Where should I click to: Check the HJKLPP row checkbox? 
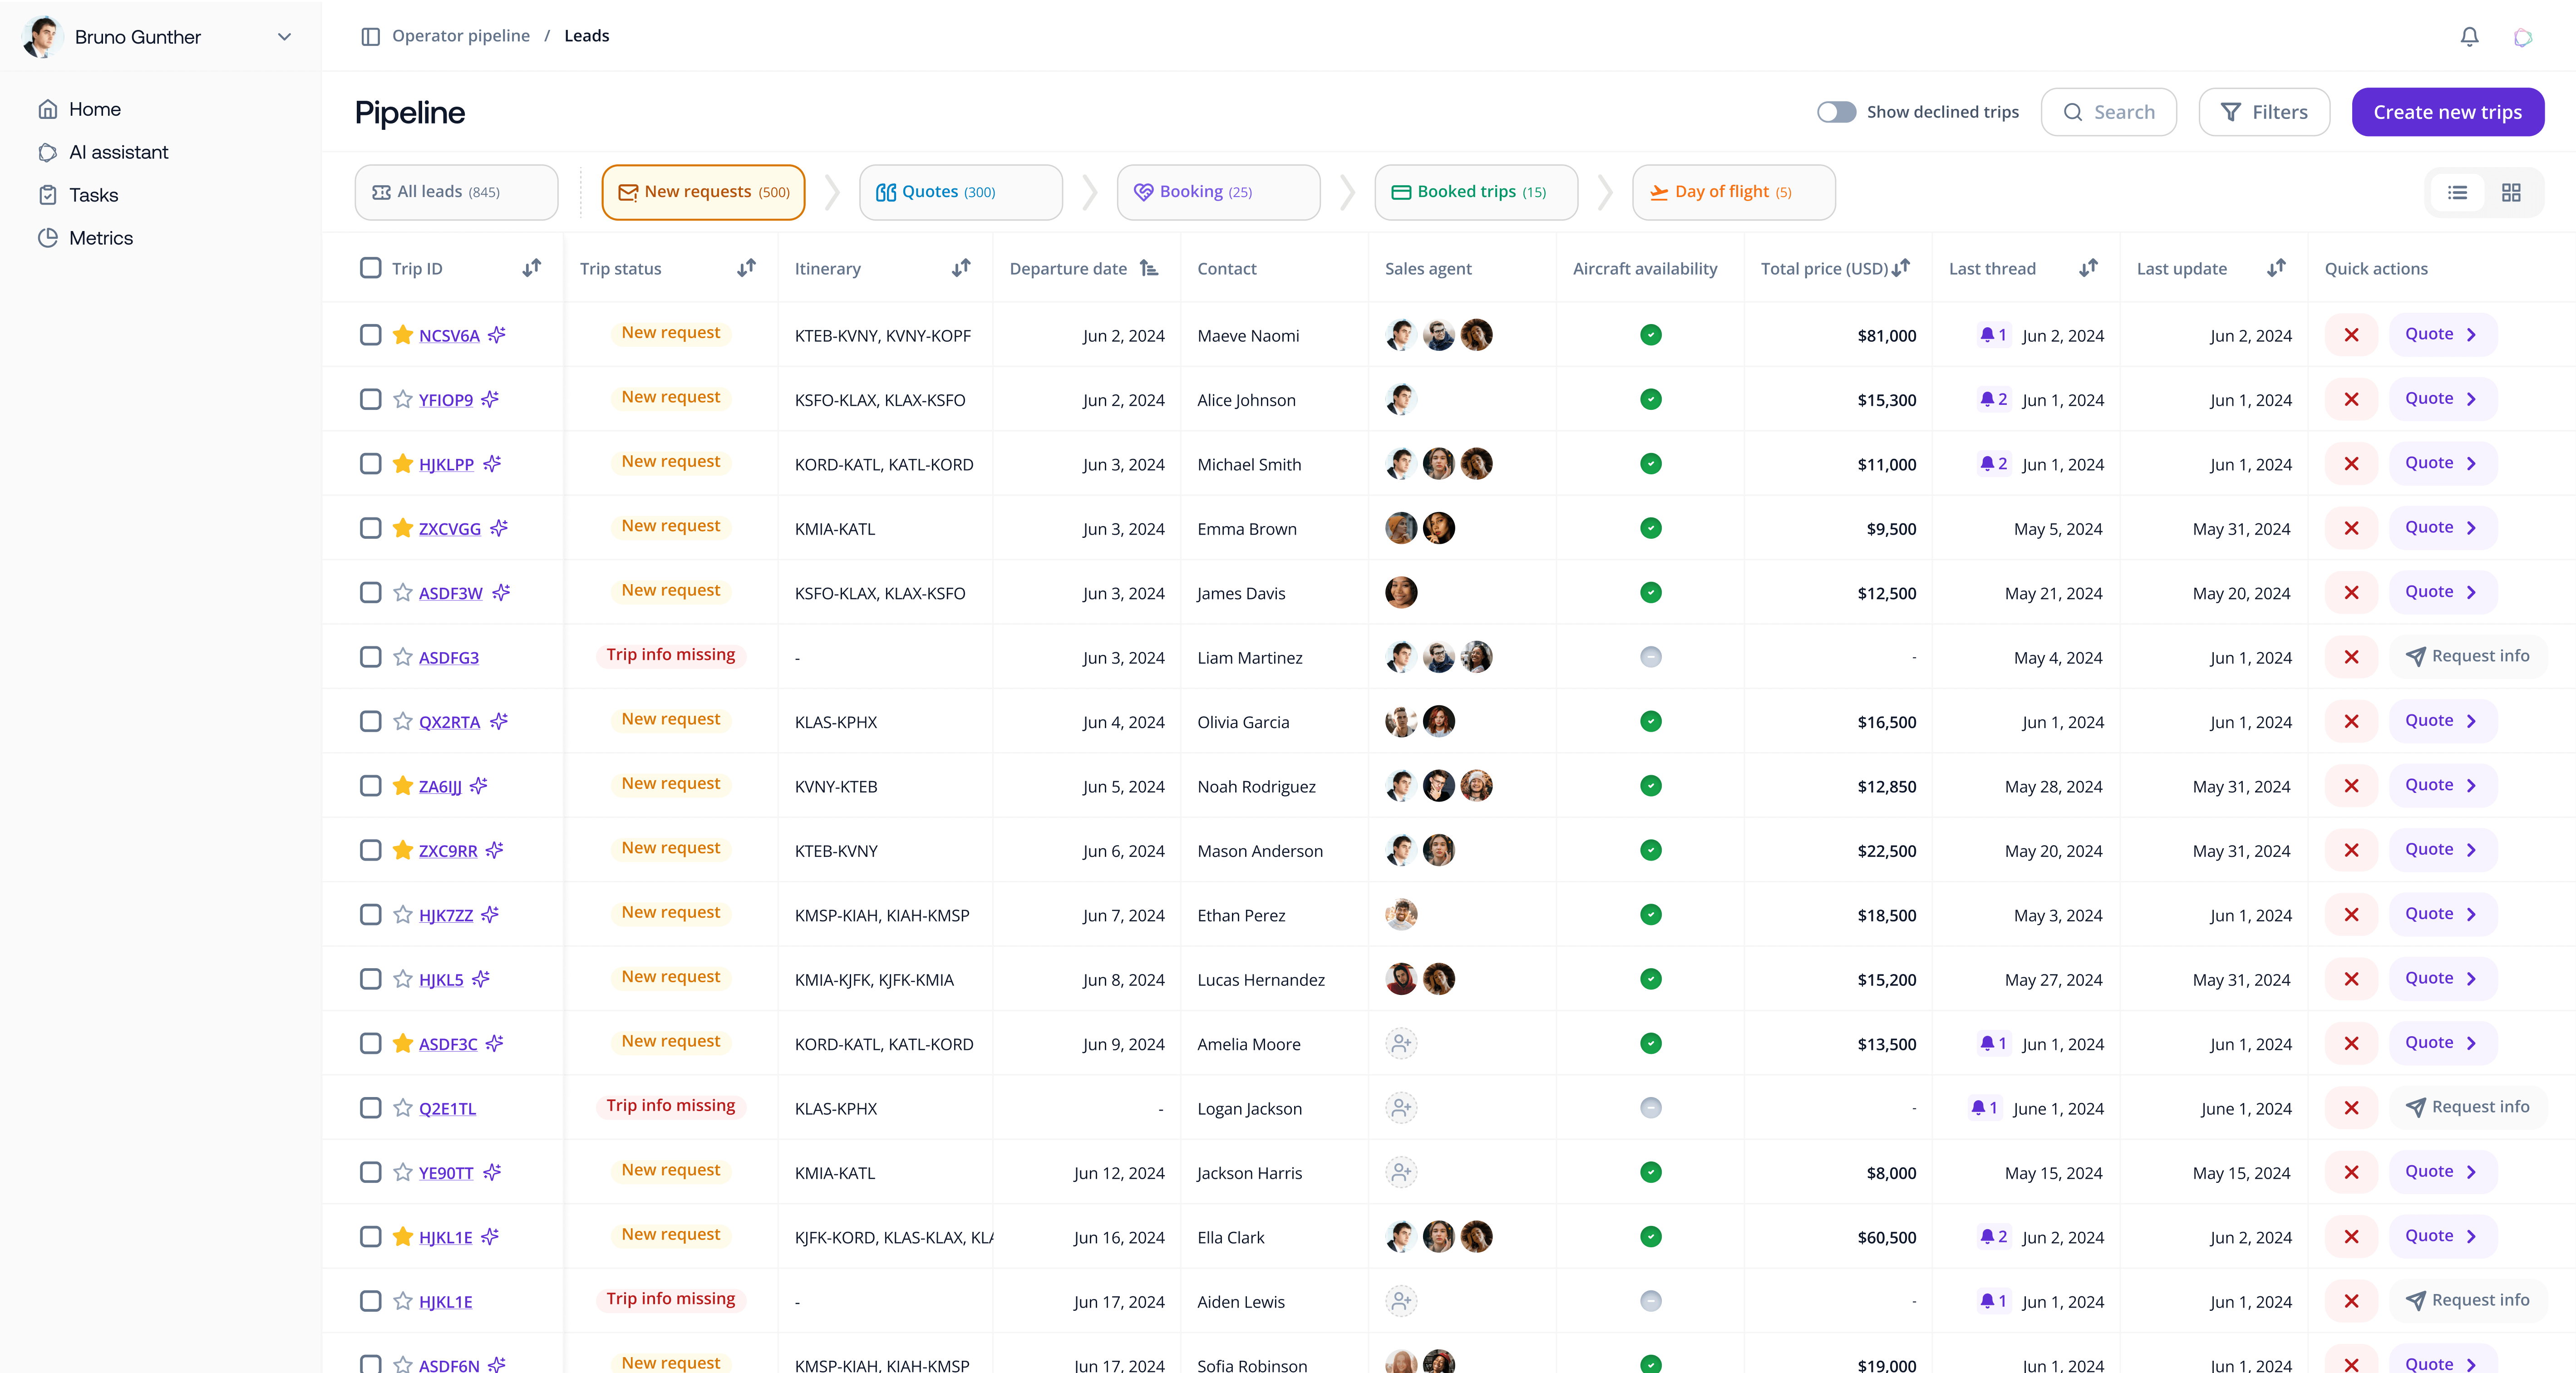click(x=370, y=464)
